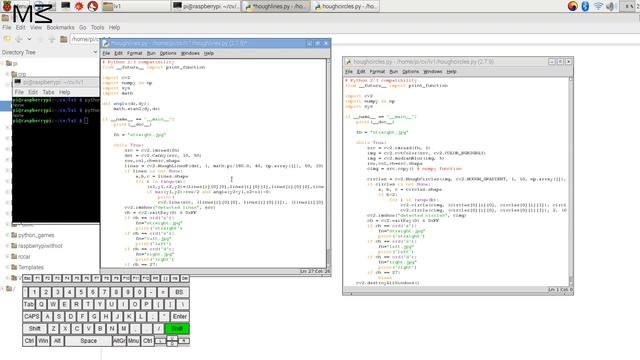Open Windows menu in houghcircles.py window

[433, 72]
